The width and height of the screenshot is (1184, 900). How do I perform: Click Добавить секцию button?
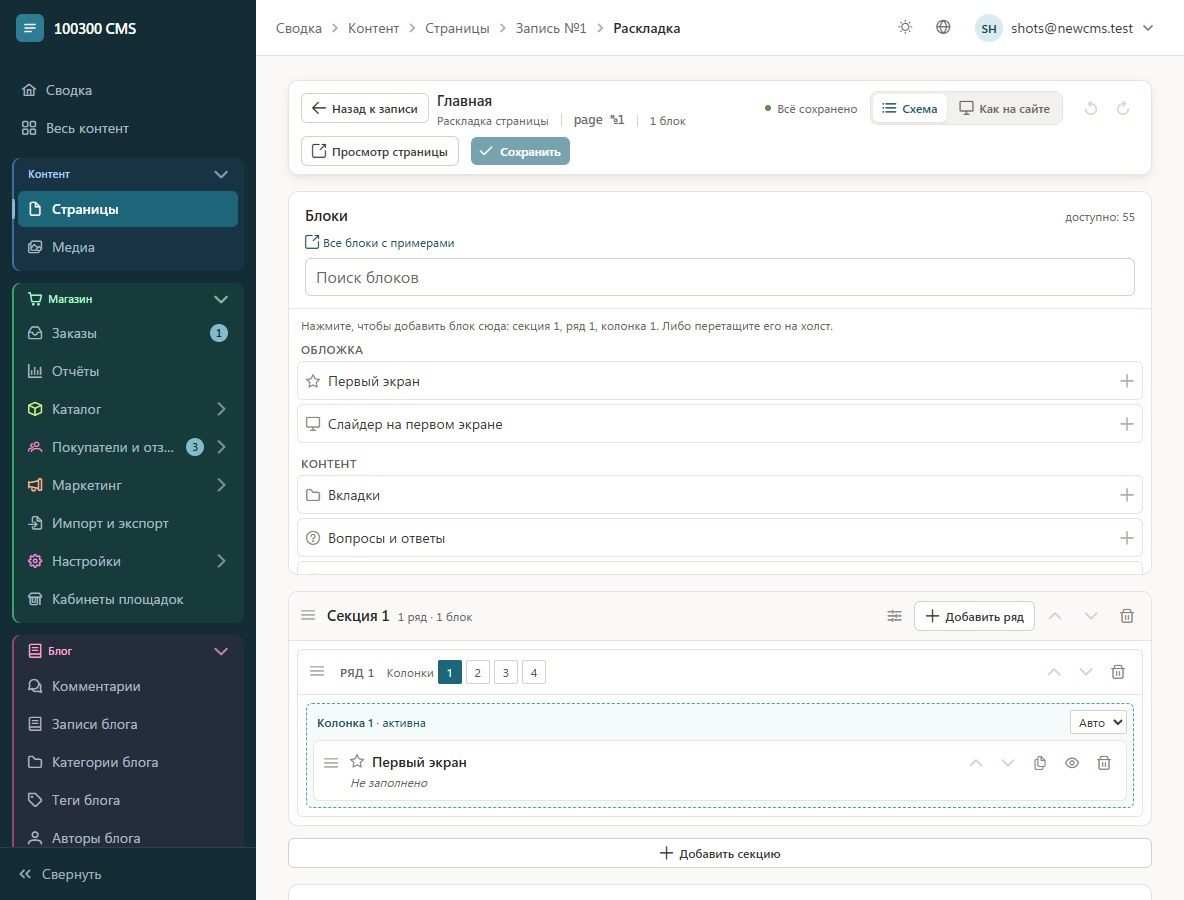pos(720,853)
